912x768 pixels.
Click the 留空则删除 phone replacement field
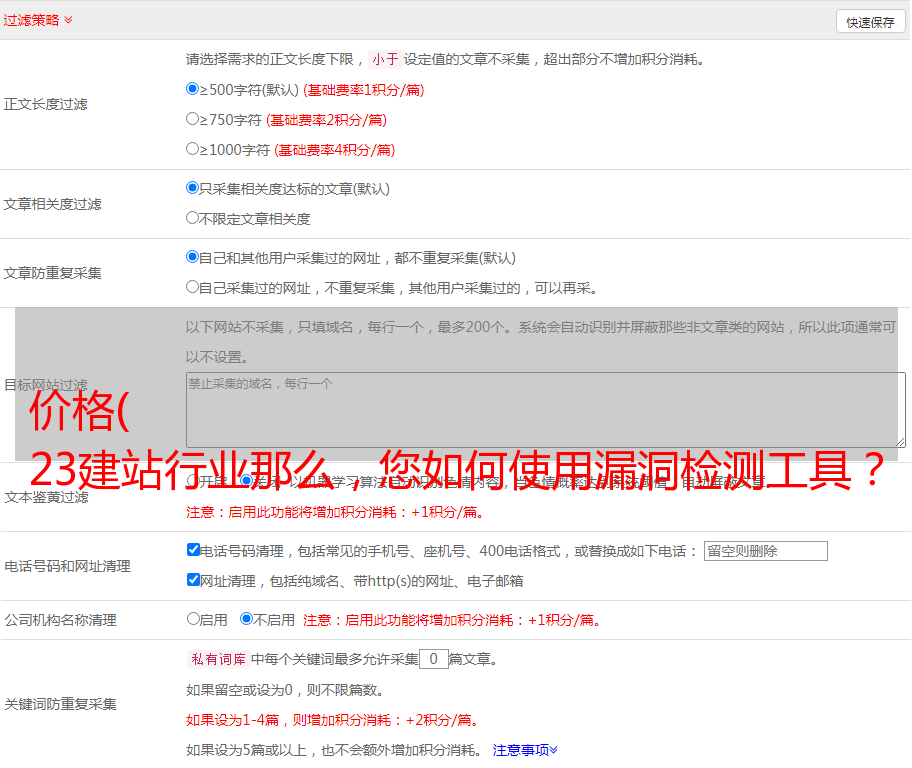(x=765, y=551)
